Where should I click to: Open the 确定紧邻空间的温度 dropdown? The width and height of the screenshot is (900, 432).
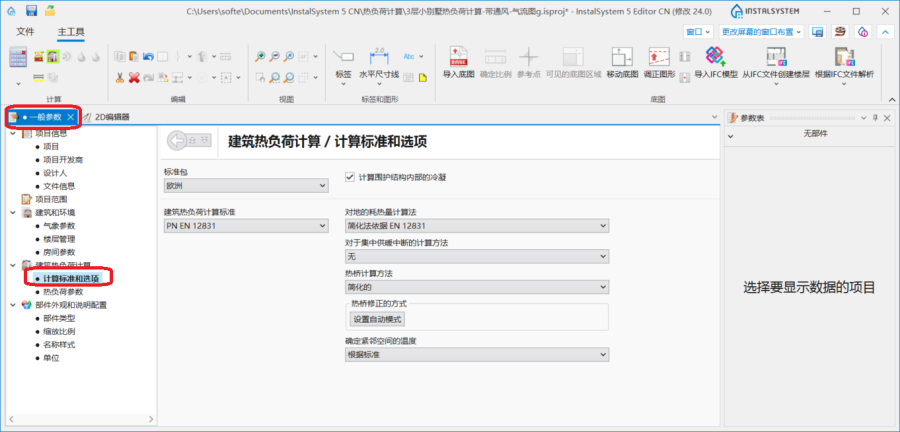476,354
